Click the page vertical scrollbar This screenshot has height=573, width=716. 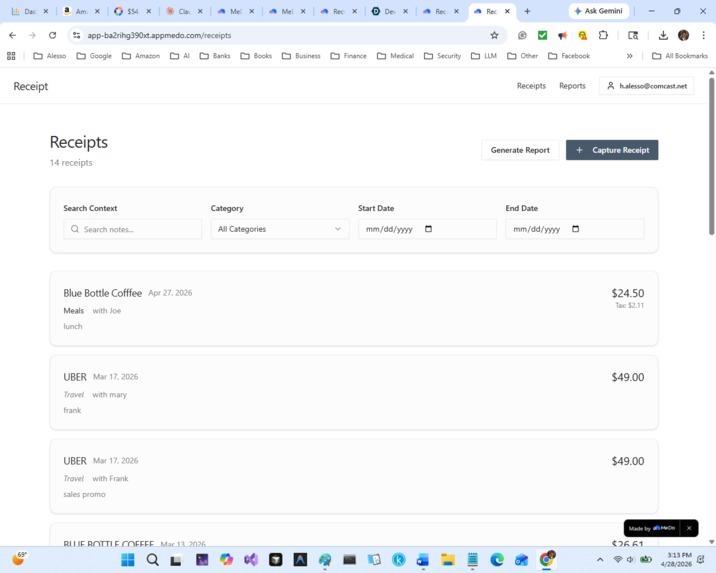711,155
